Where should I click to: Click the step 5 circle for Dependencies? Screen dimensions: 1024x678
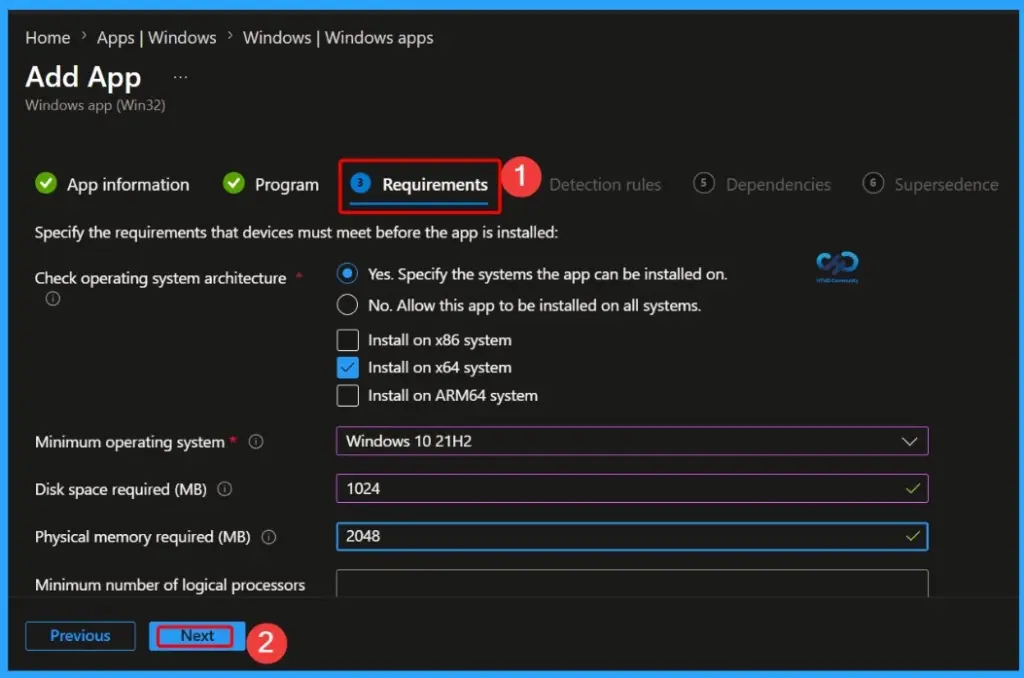point(703,184)
